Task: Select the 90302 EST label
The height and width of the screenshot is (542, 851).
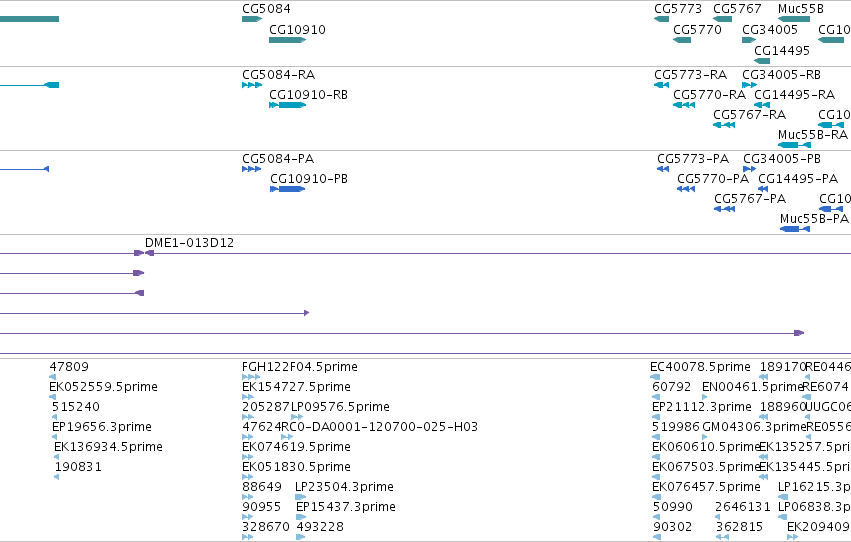Action: click(x=672, y=527)
